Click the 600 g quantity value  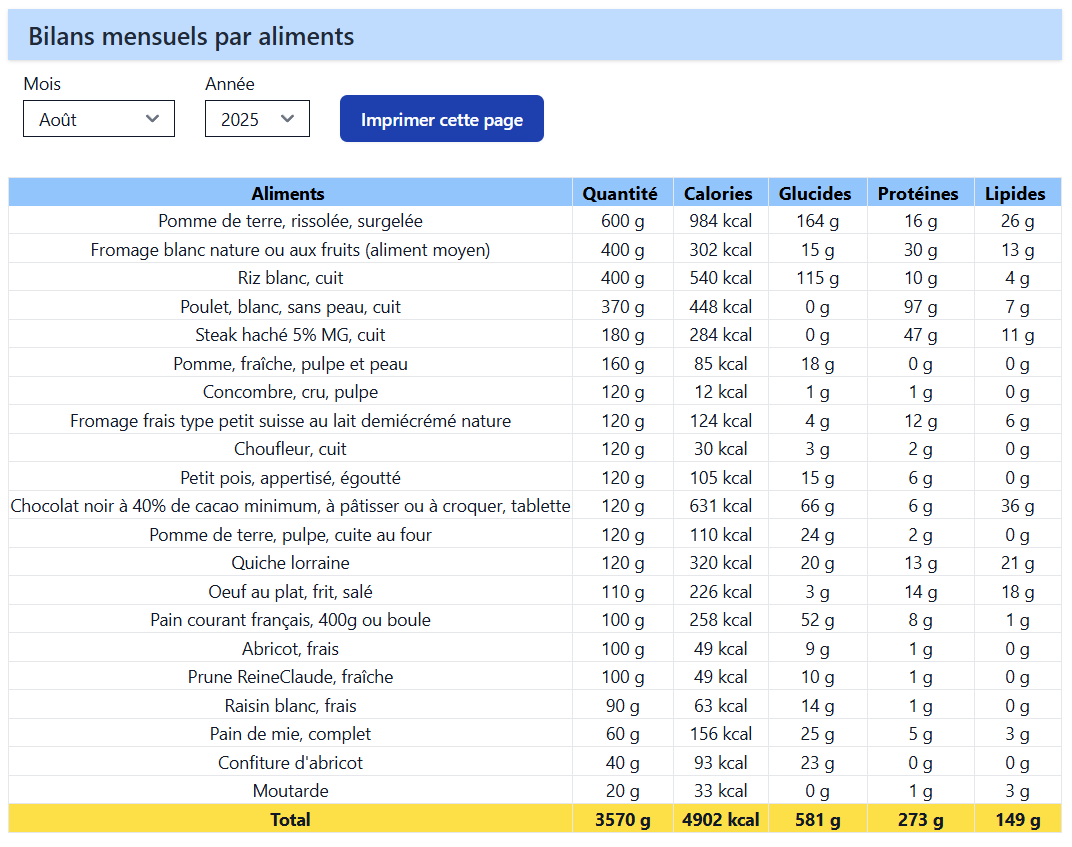pos(622,221)
